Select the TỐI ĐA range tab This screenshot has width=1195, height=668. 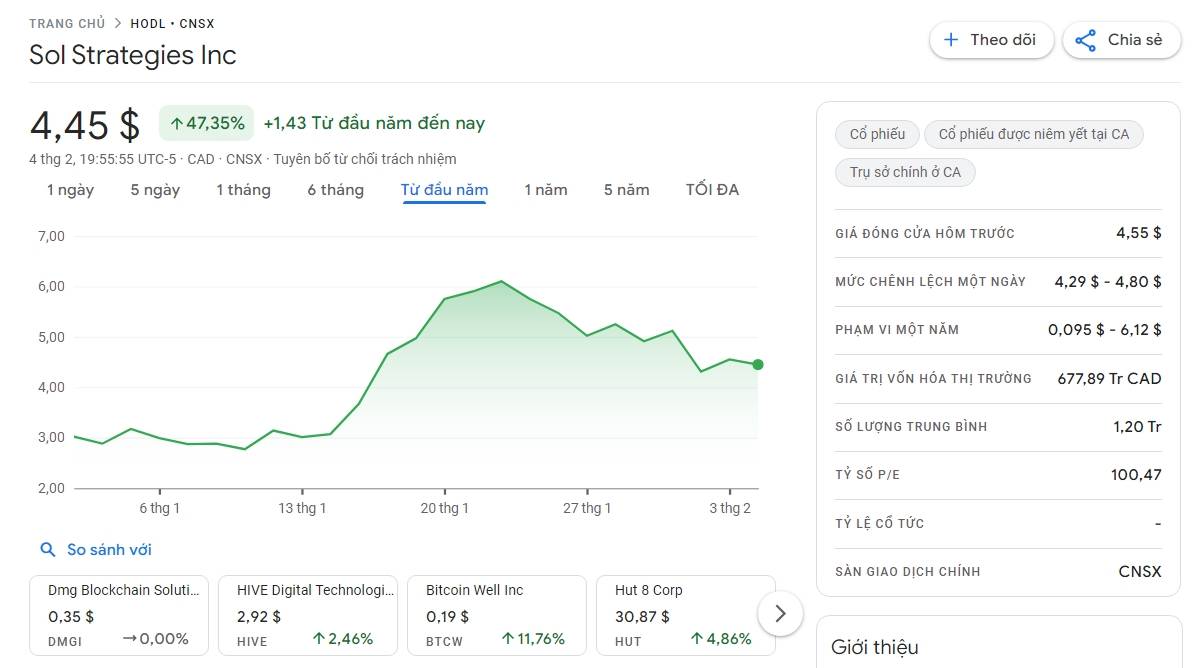(x=712, y=190)
